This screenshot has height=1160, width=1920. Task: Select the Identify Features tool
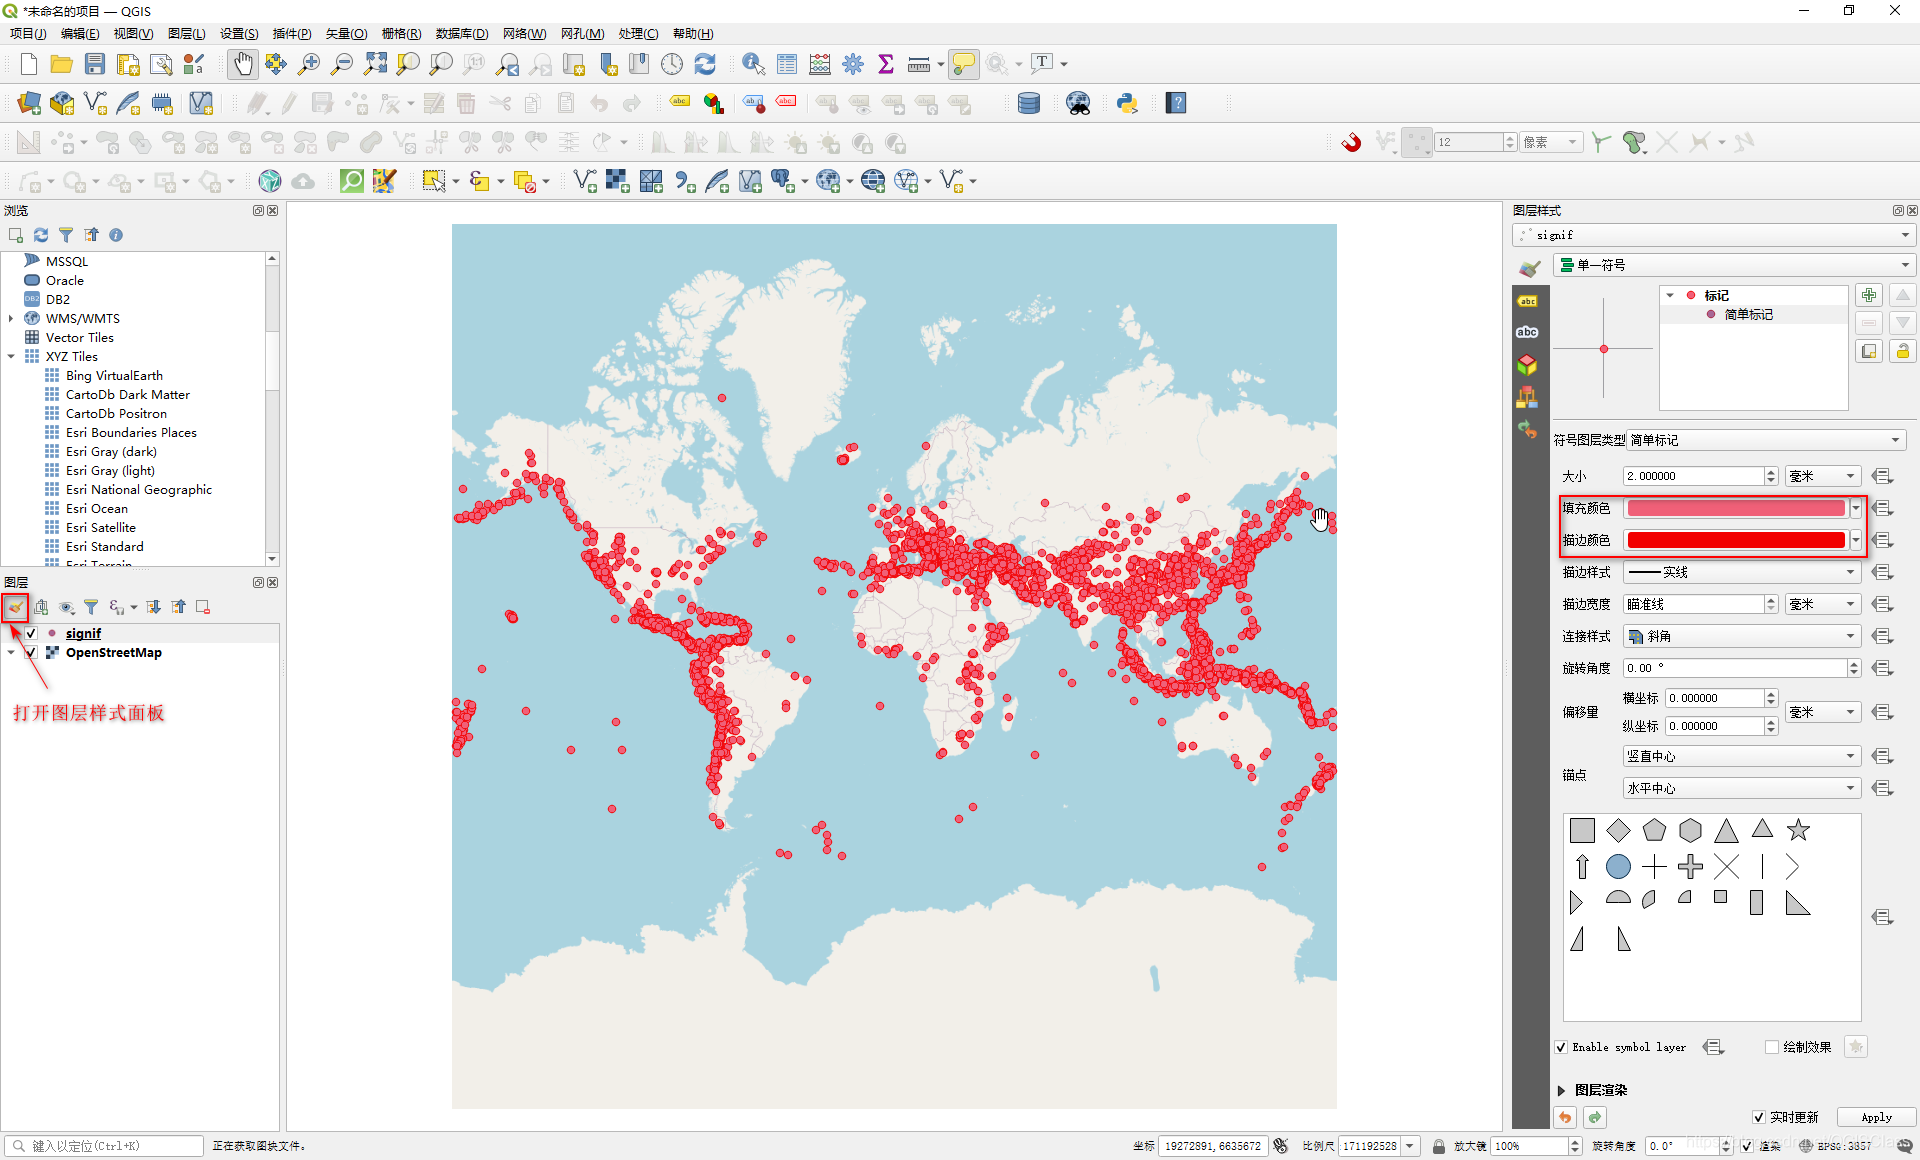[x=753, y=64]
